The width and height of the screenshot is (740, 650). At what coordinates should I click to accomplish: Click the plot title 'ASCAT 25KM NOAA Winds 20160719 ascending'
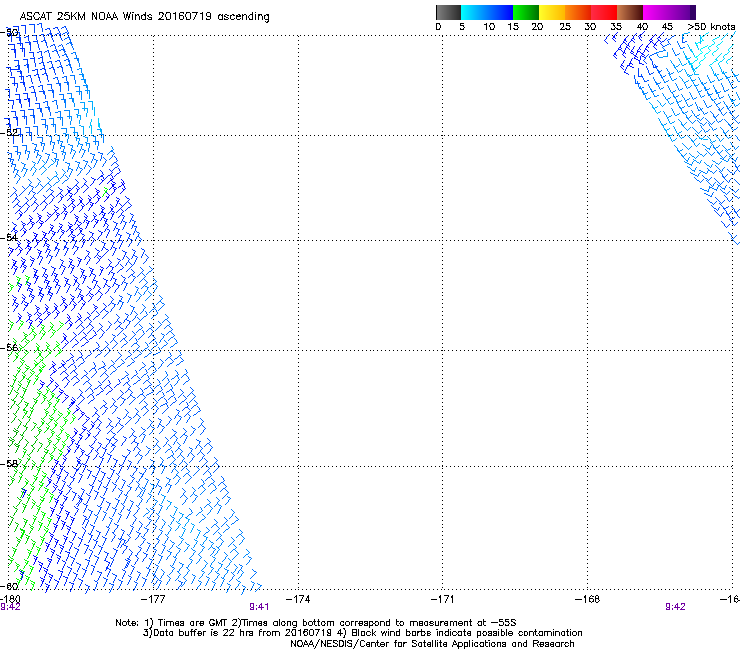144,17
